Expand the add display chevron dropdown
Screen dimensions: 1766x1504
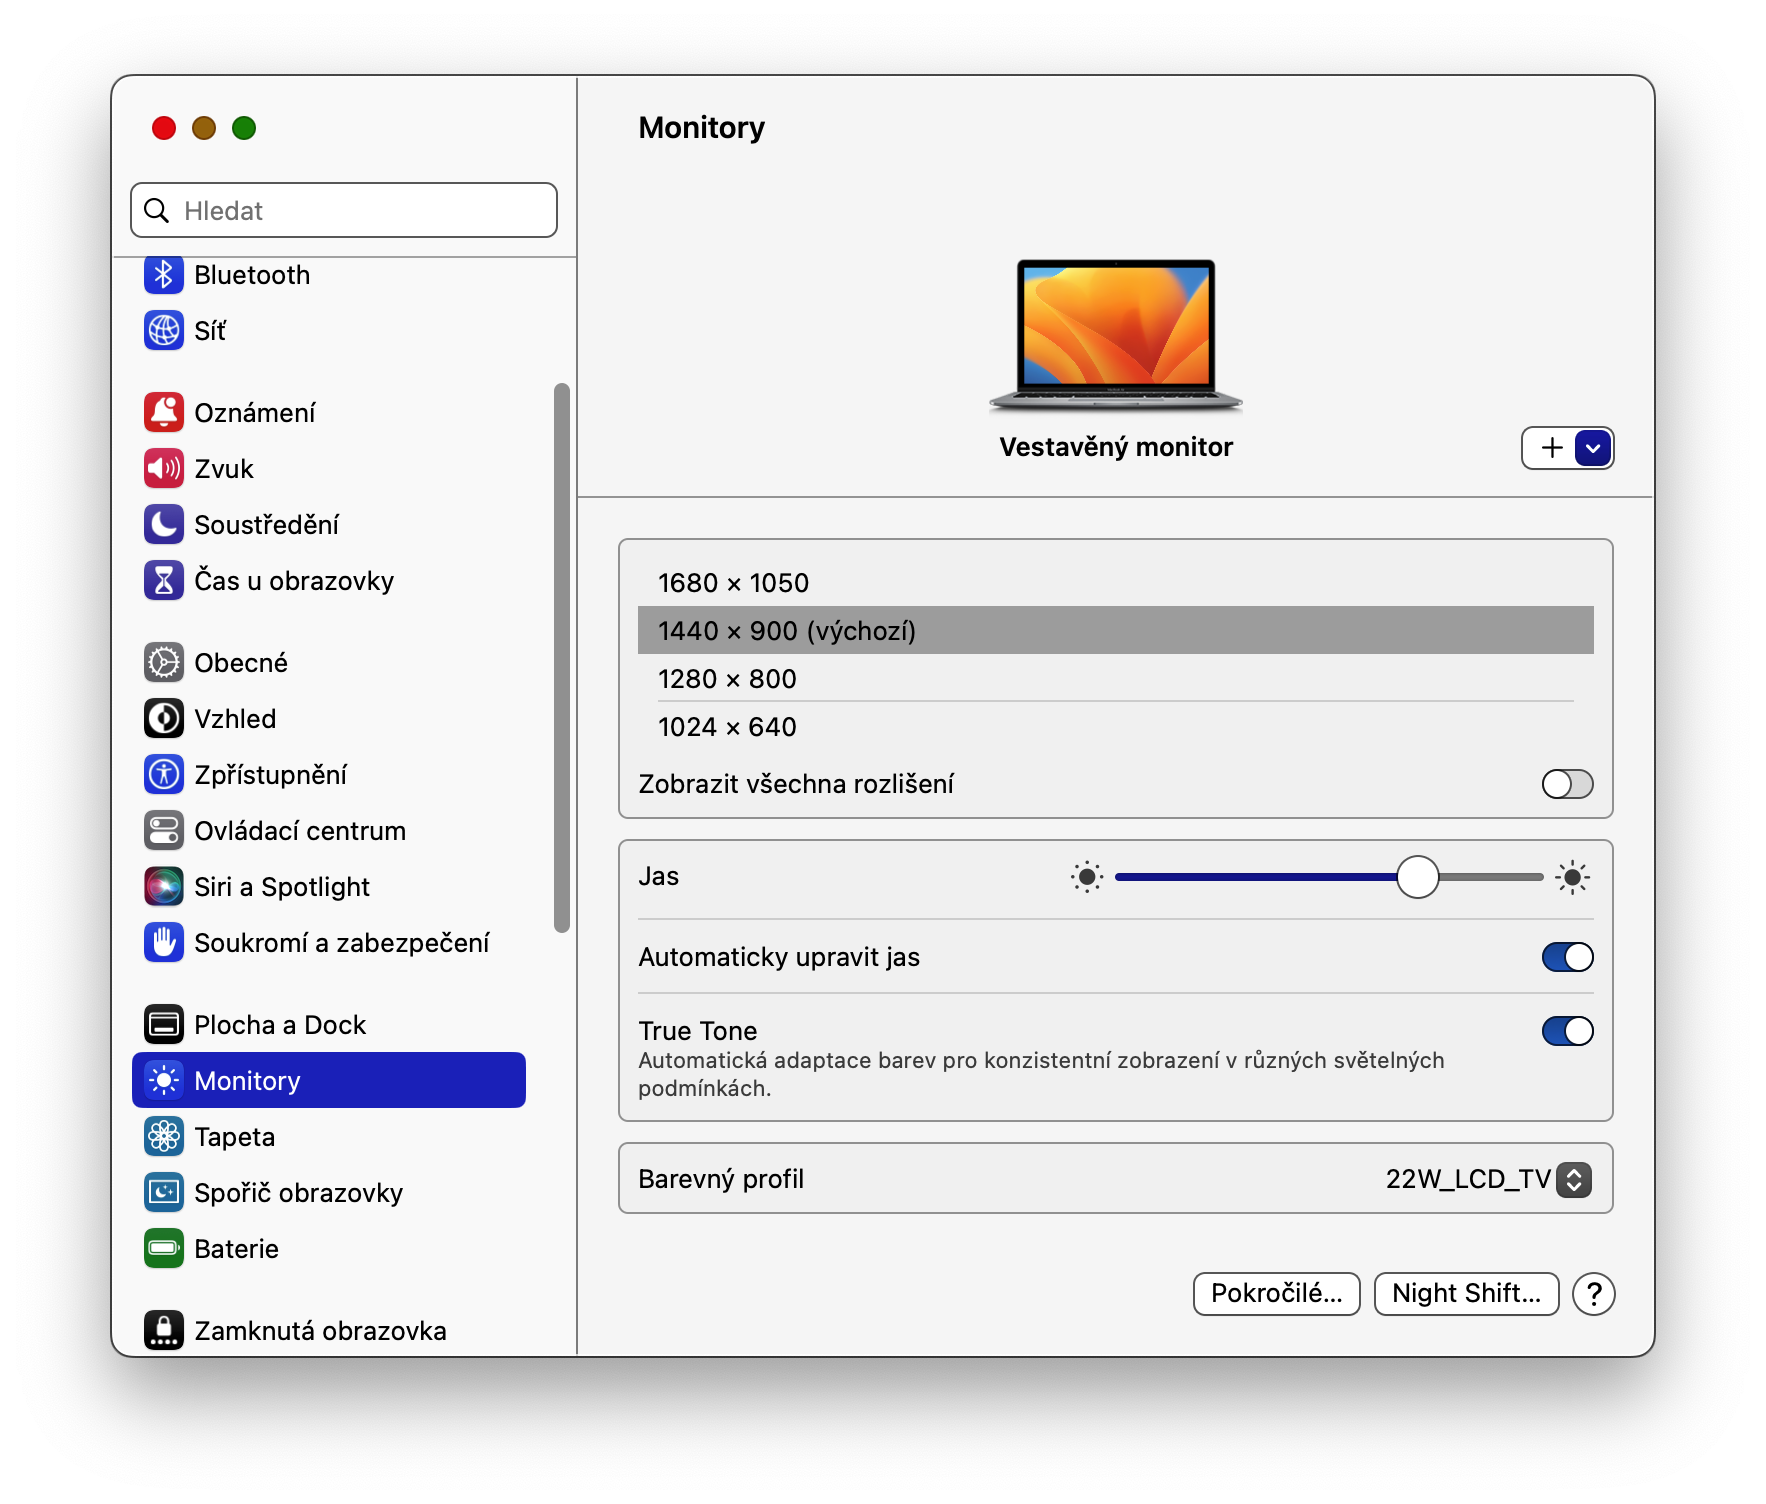1593,448
